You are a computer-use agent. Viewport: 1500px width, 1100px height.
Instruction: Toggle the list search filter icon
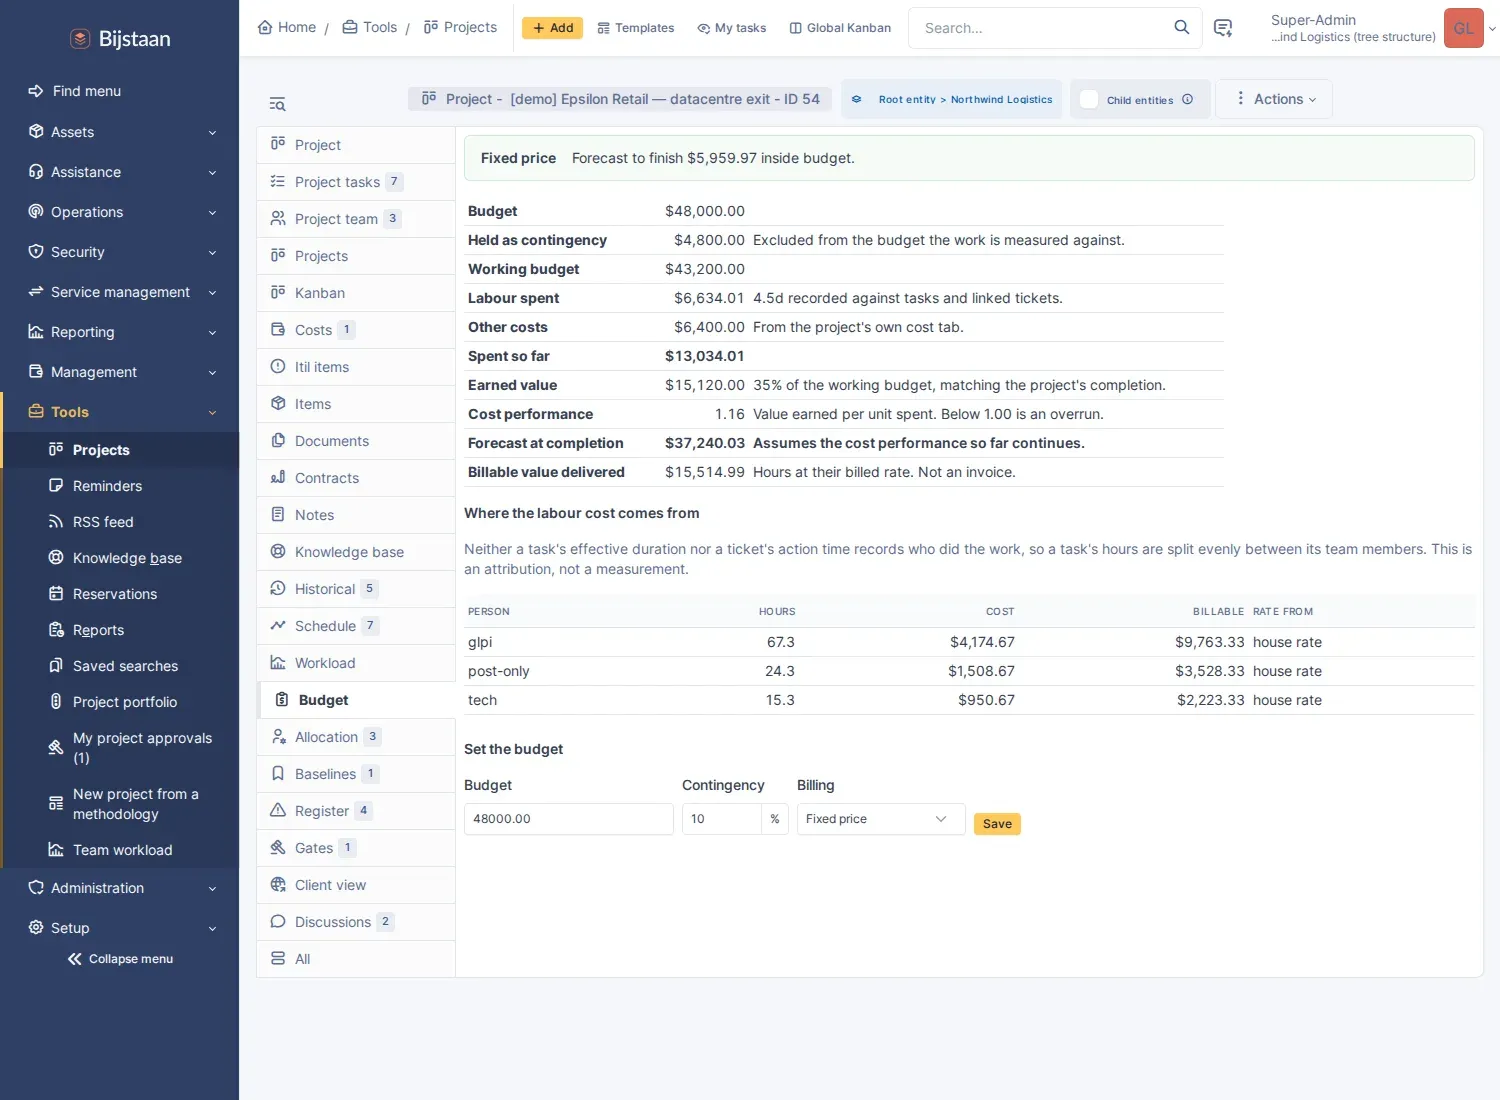point(277,104)
